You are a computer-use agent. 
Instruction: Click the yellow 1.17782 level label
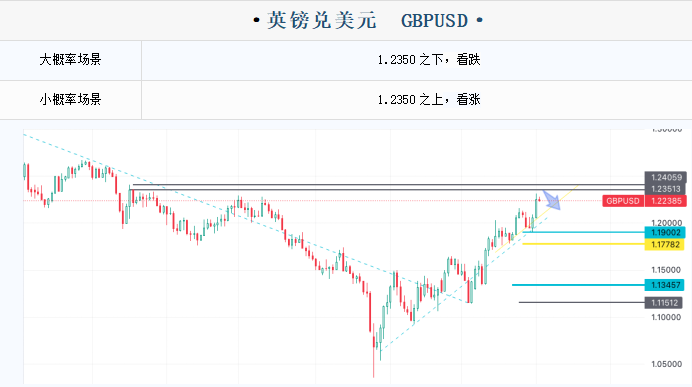click(665, 244)
